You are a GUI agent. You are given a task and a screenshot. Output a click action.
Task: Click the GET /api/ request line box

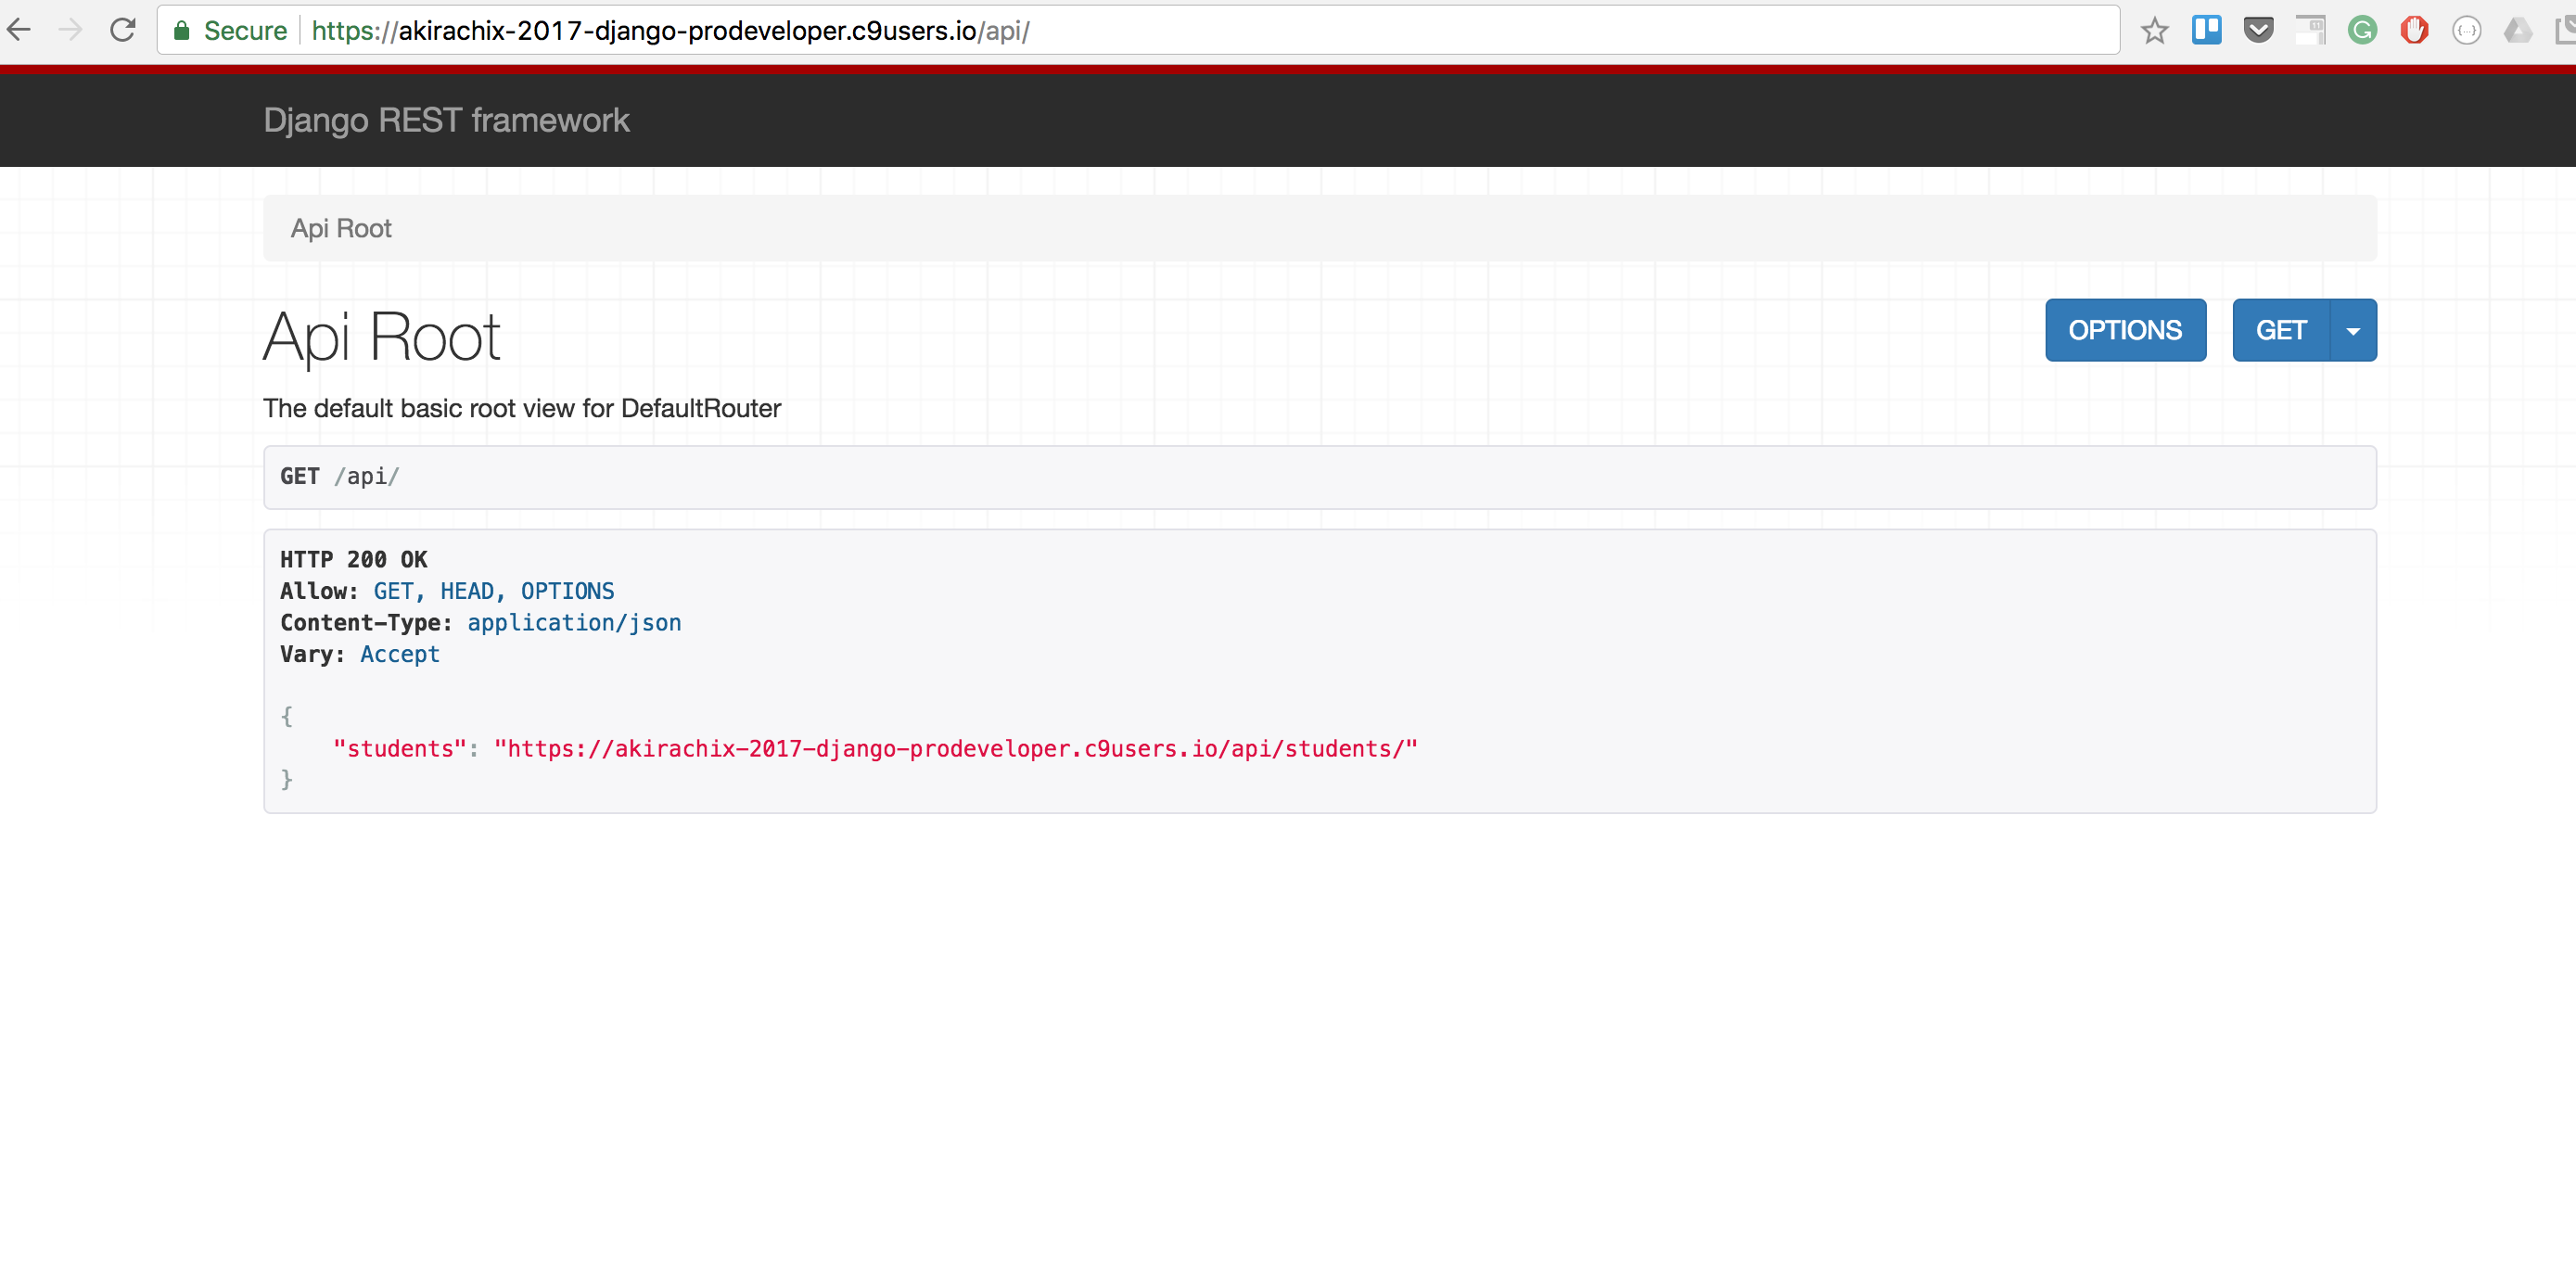pyautogui.click(x=1319, y=477)
